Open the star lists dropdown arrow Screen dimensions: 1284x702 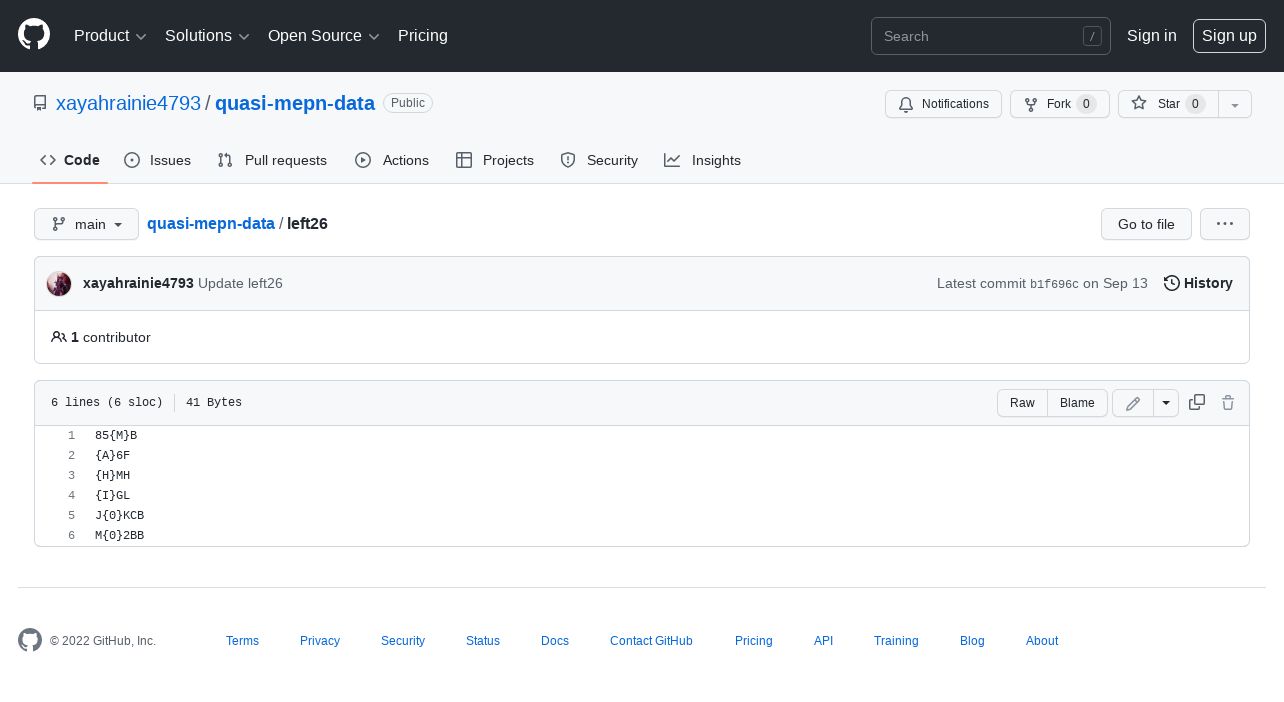pyautogui.click(x=1235, y=104)
